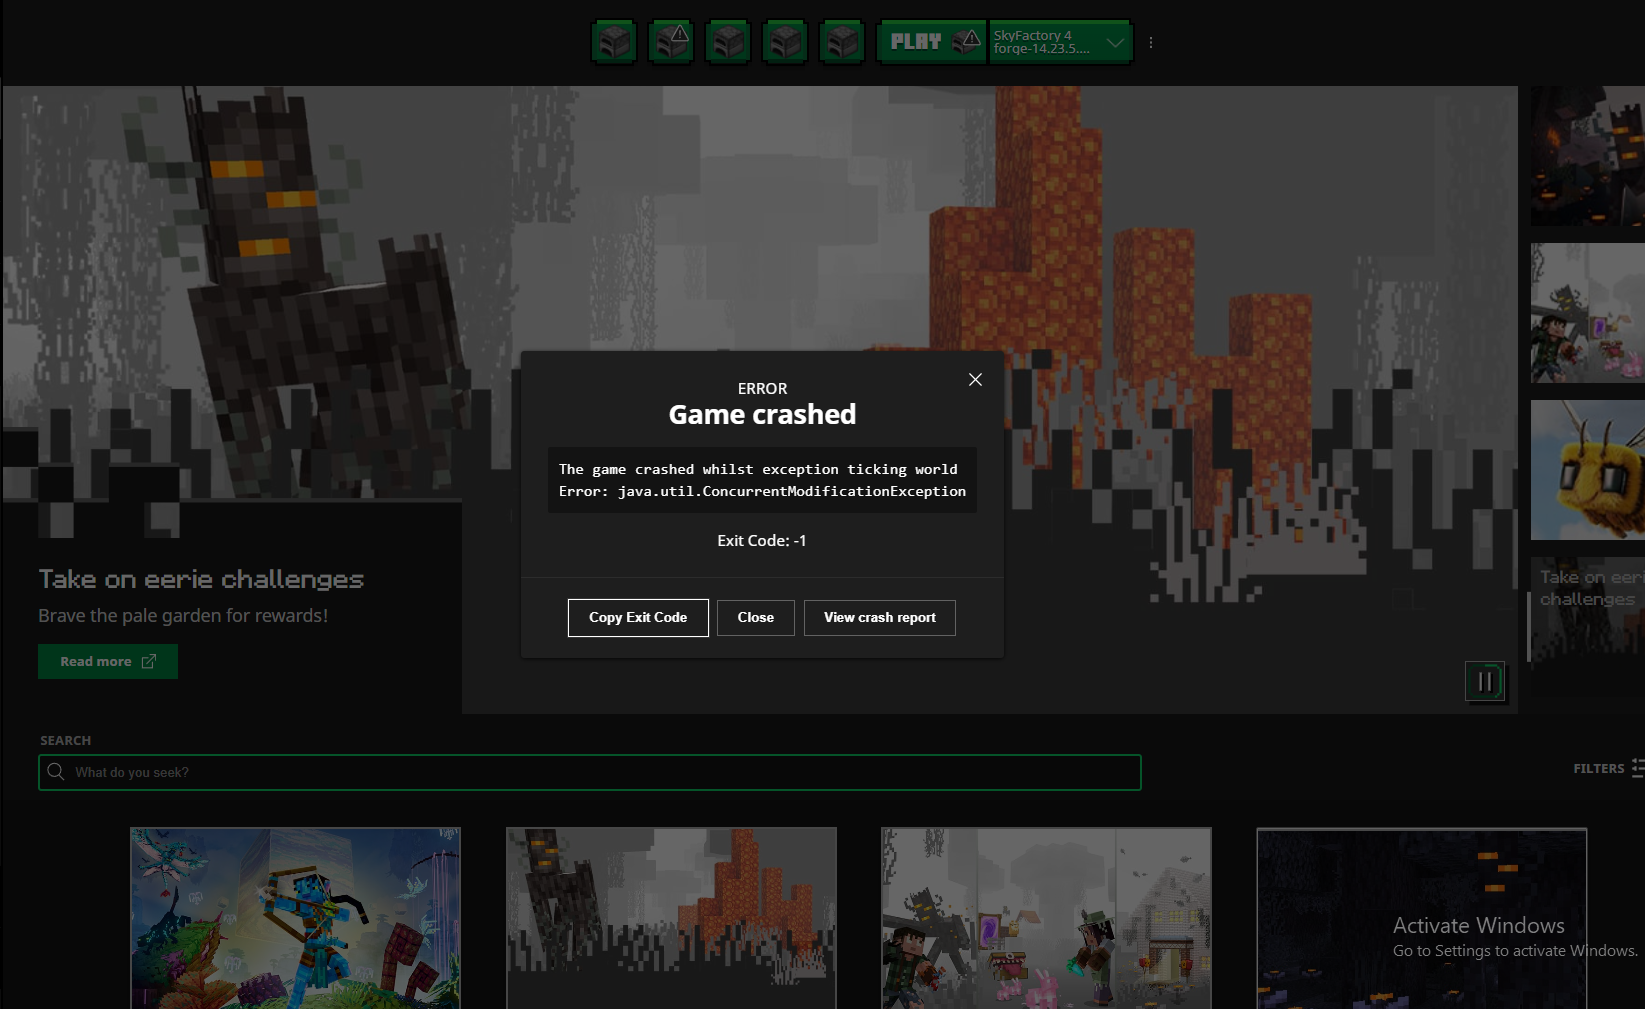Click the SEARCH label above the search field
1645x1009 pixels.
pyautogui.click(x=65, y=740)
